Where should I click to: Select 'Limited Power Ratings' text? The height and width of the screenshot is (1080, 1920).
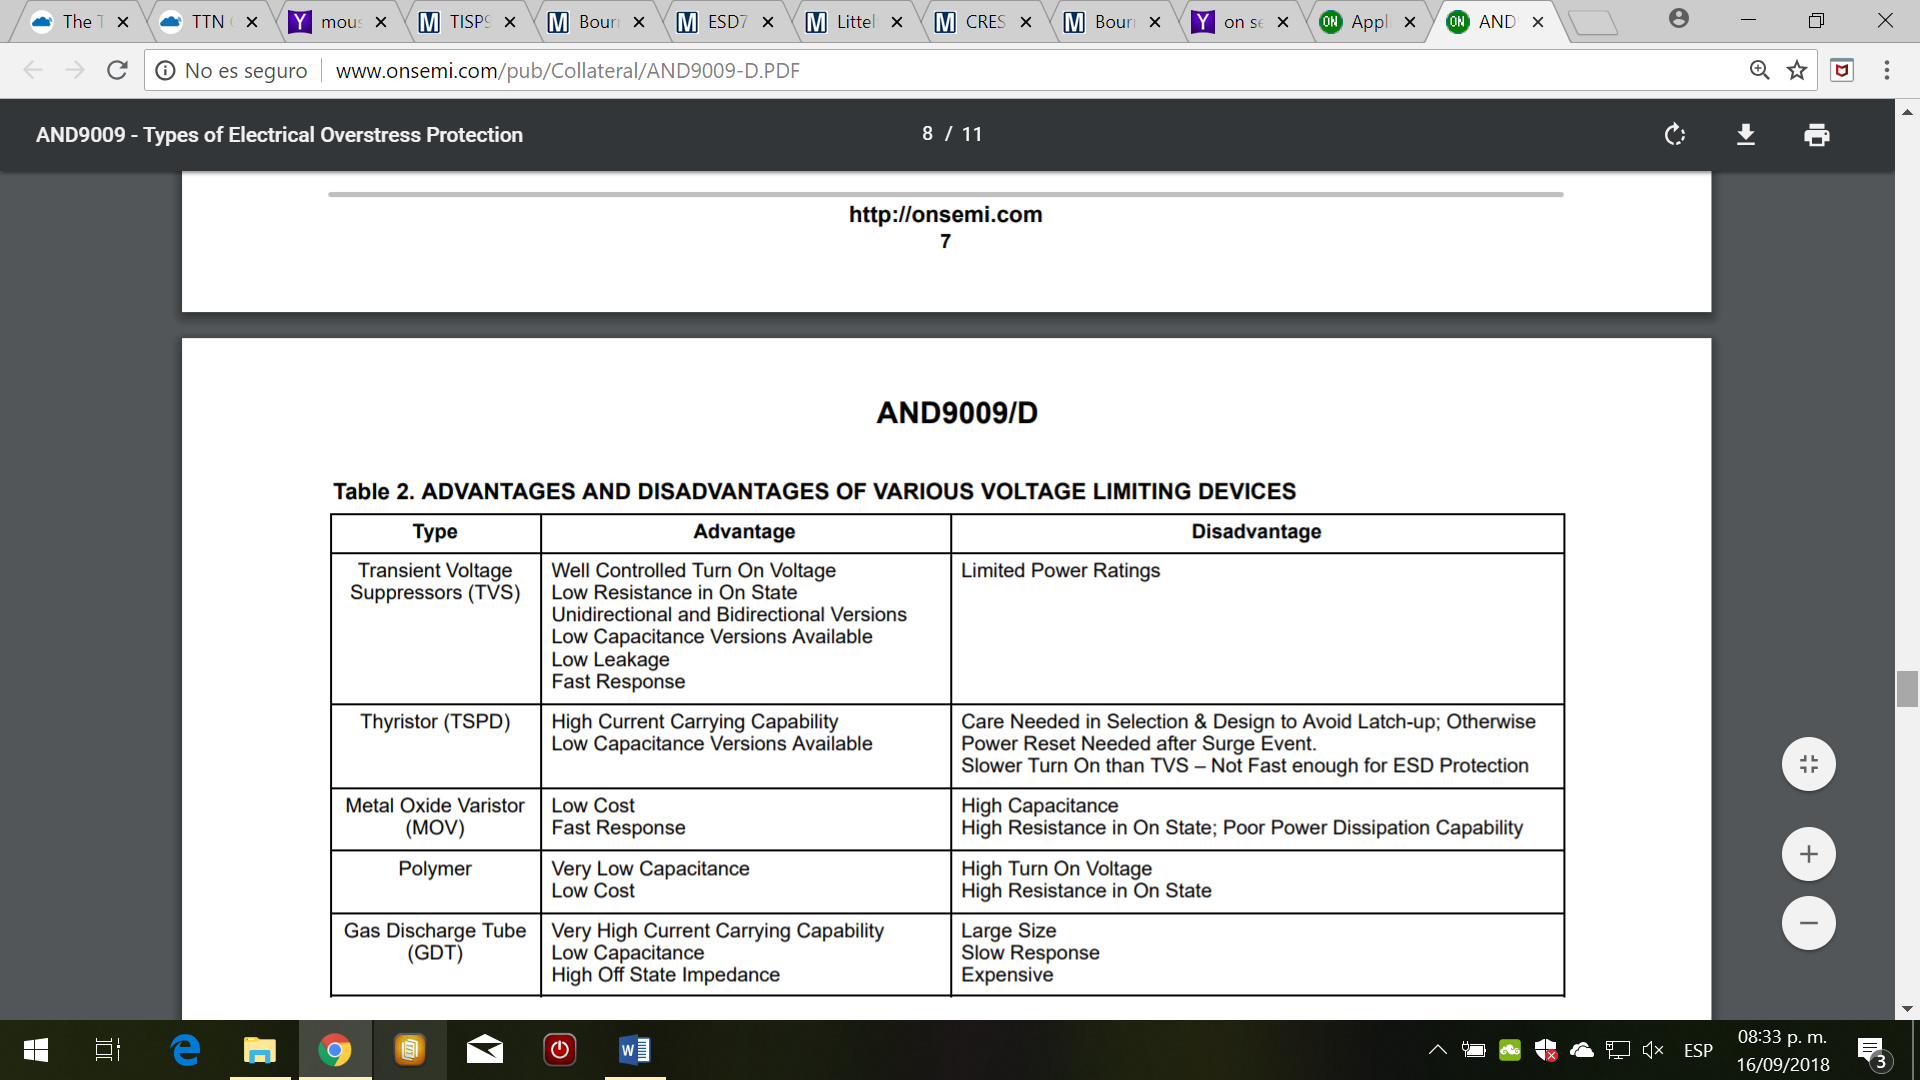pos(1060,570)
